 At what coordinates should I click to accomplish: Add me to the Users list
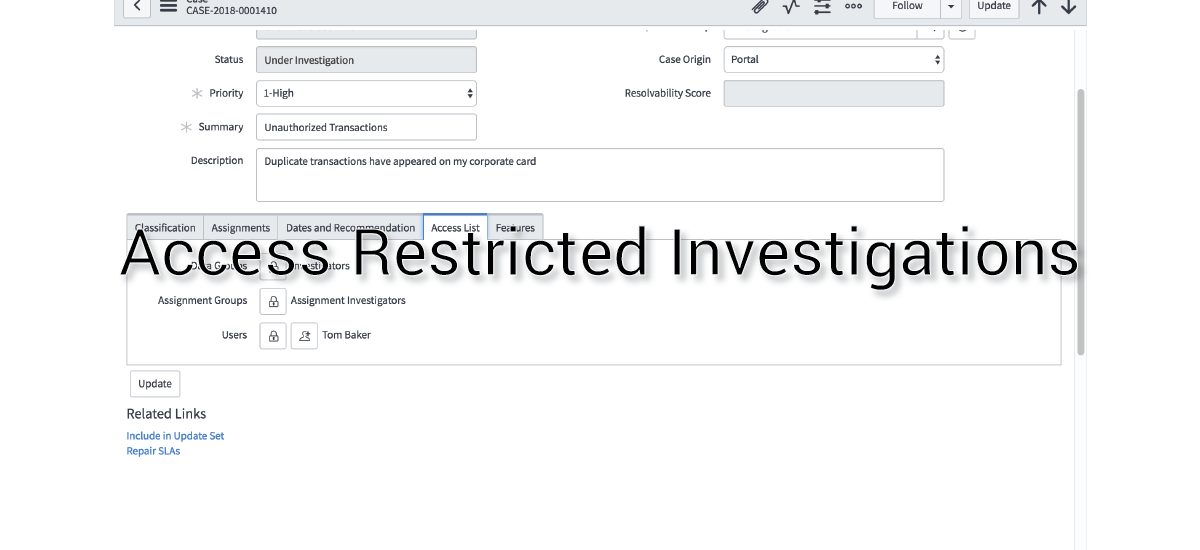click(304, 336)
